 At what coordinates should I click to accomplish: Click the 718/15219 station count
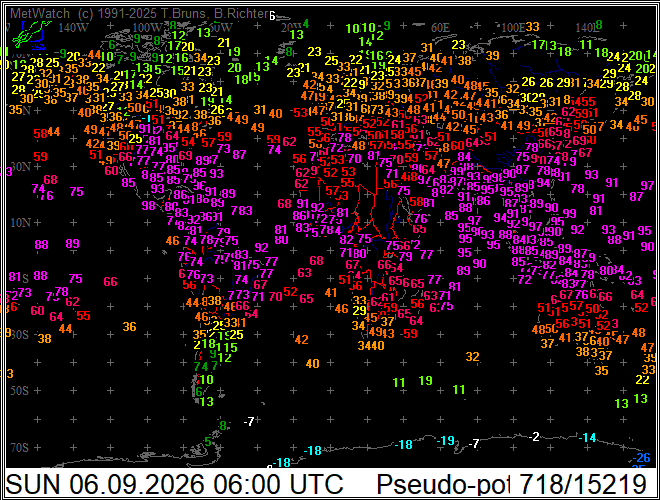pos(582,484)
